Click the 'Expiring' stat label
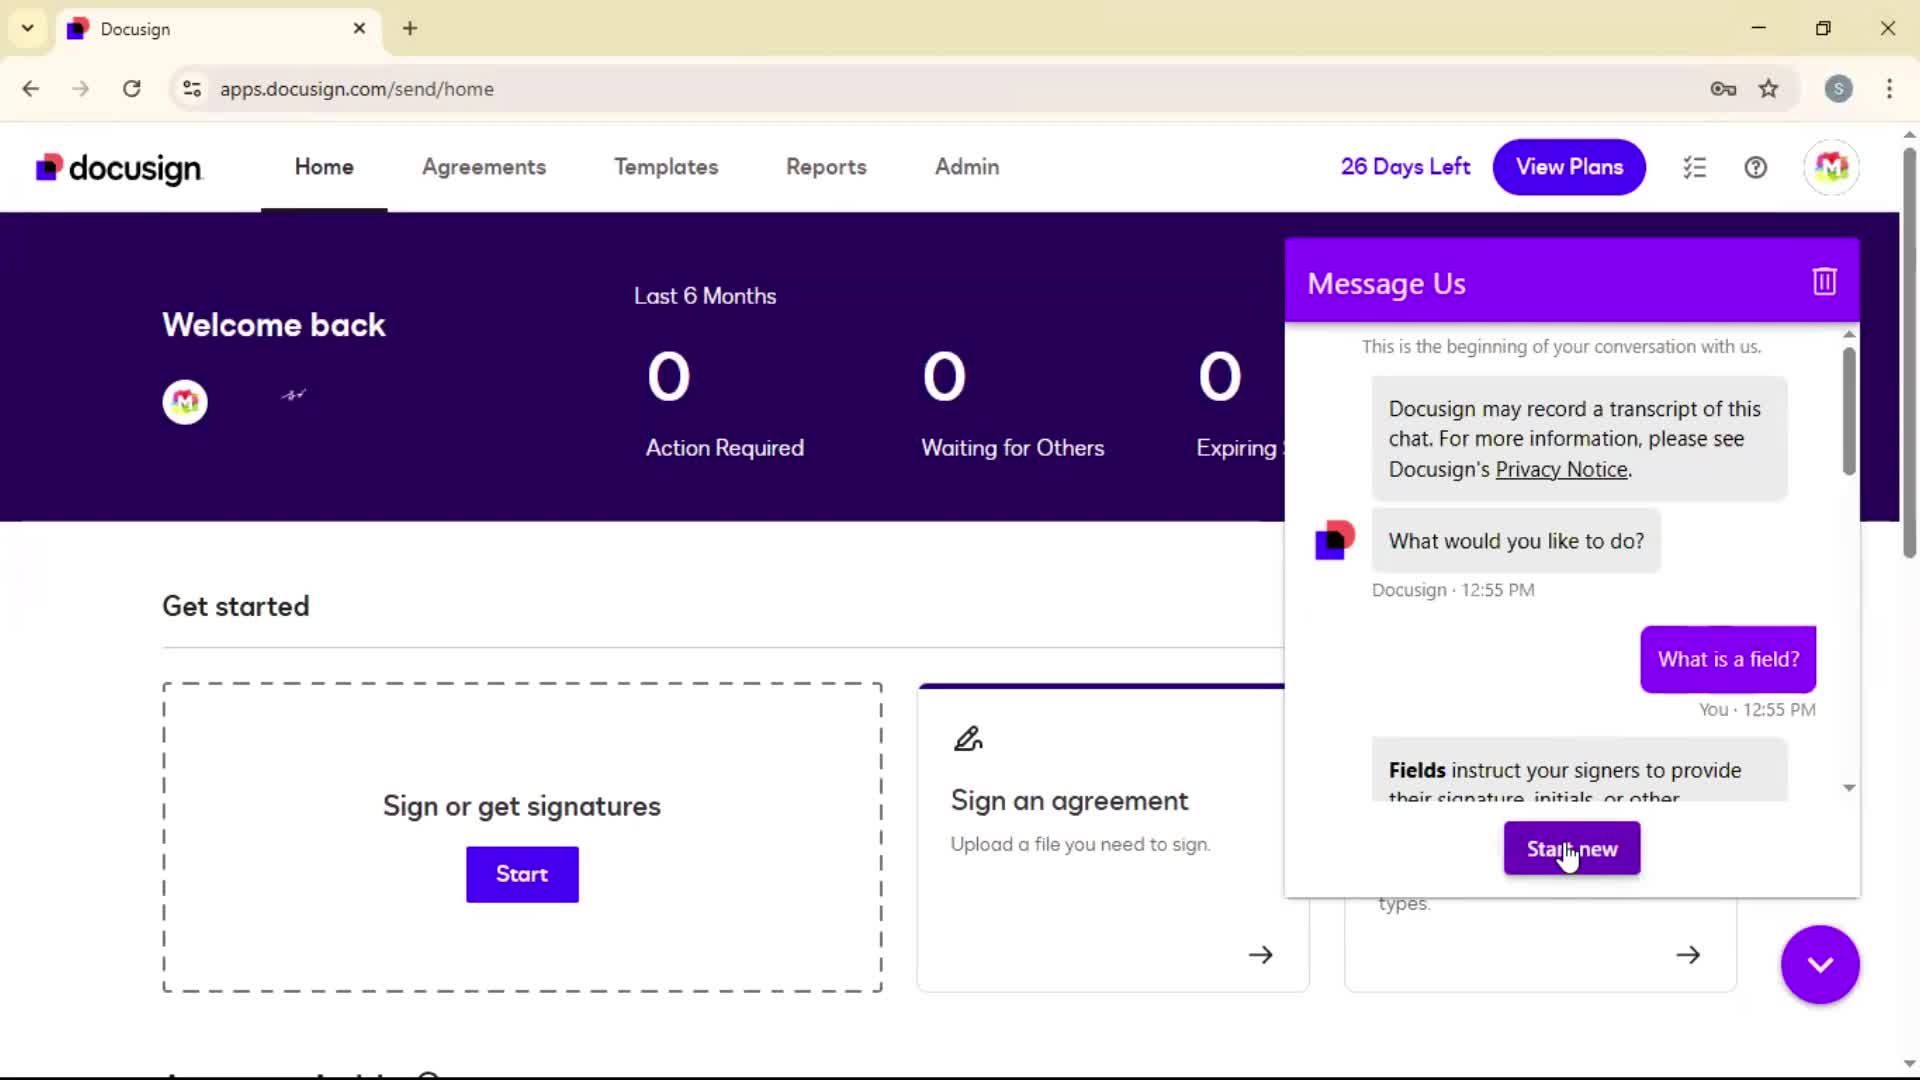This screenshot has height=1080, width=1920. pyautogui.click(x=1238, y=448)
